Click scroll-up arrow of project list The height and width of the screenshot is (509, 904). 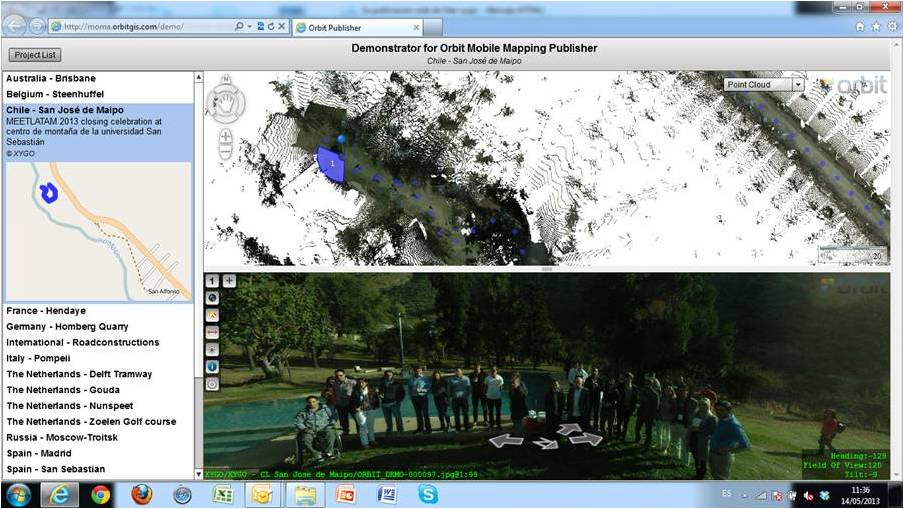tap(199, 77)
